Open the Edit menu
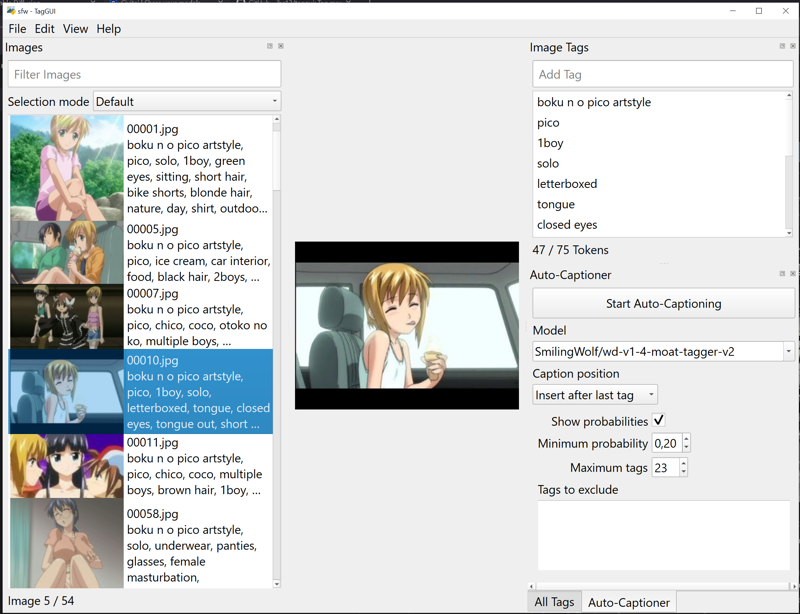The image size is (800, 614). [44, 29]
